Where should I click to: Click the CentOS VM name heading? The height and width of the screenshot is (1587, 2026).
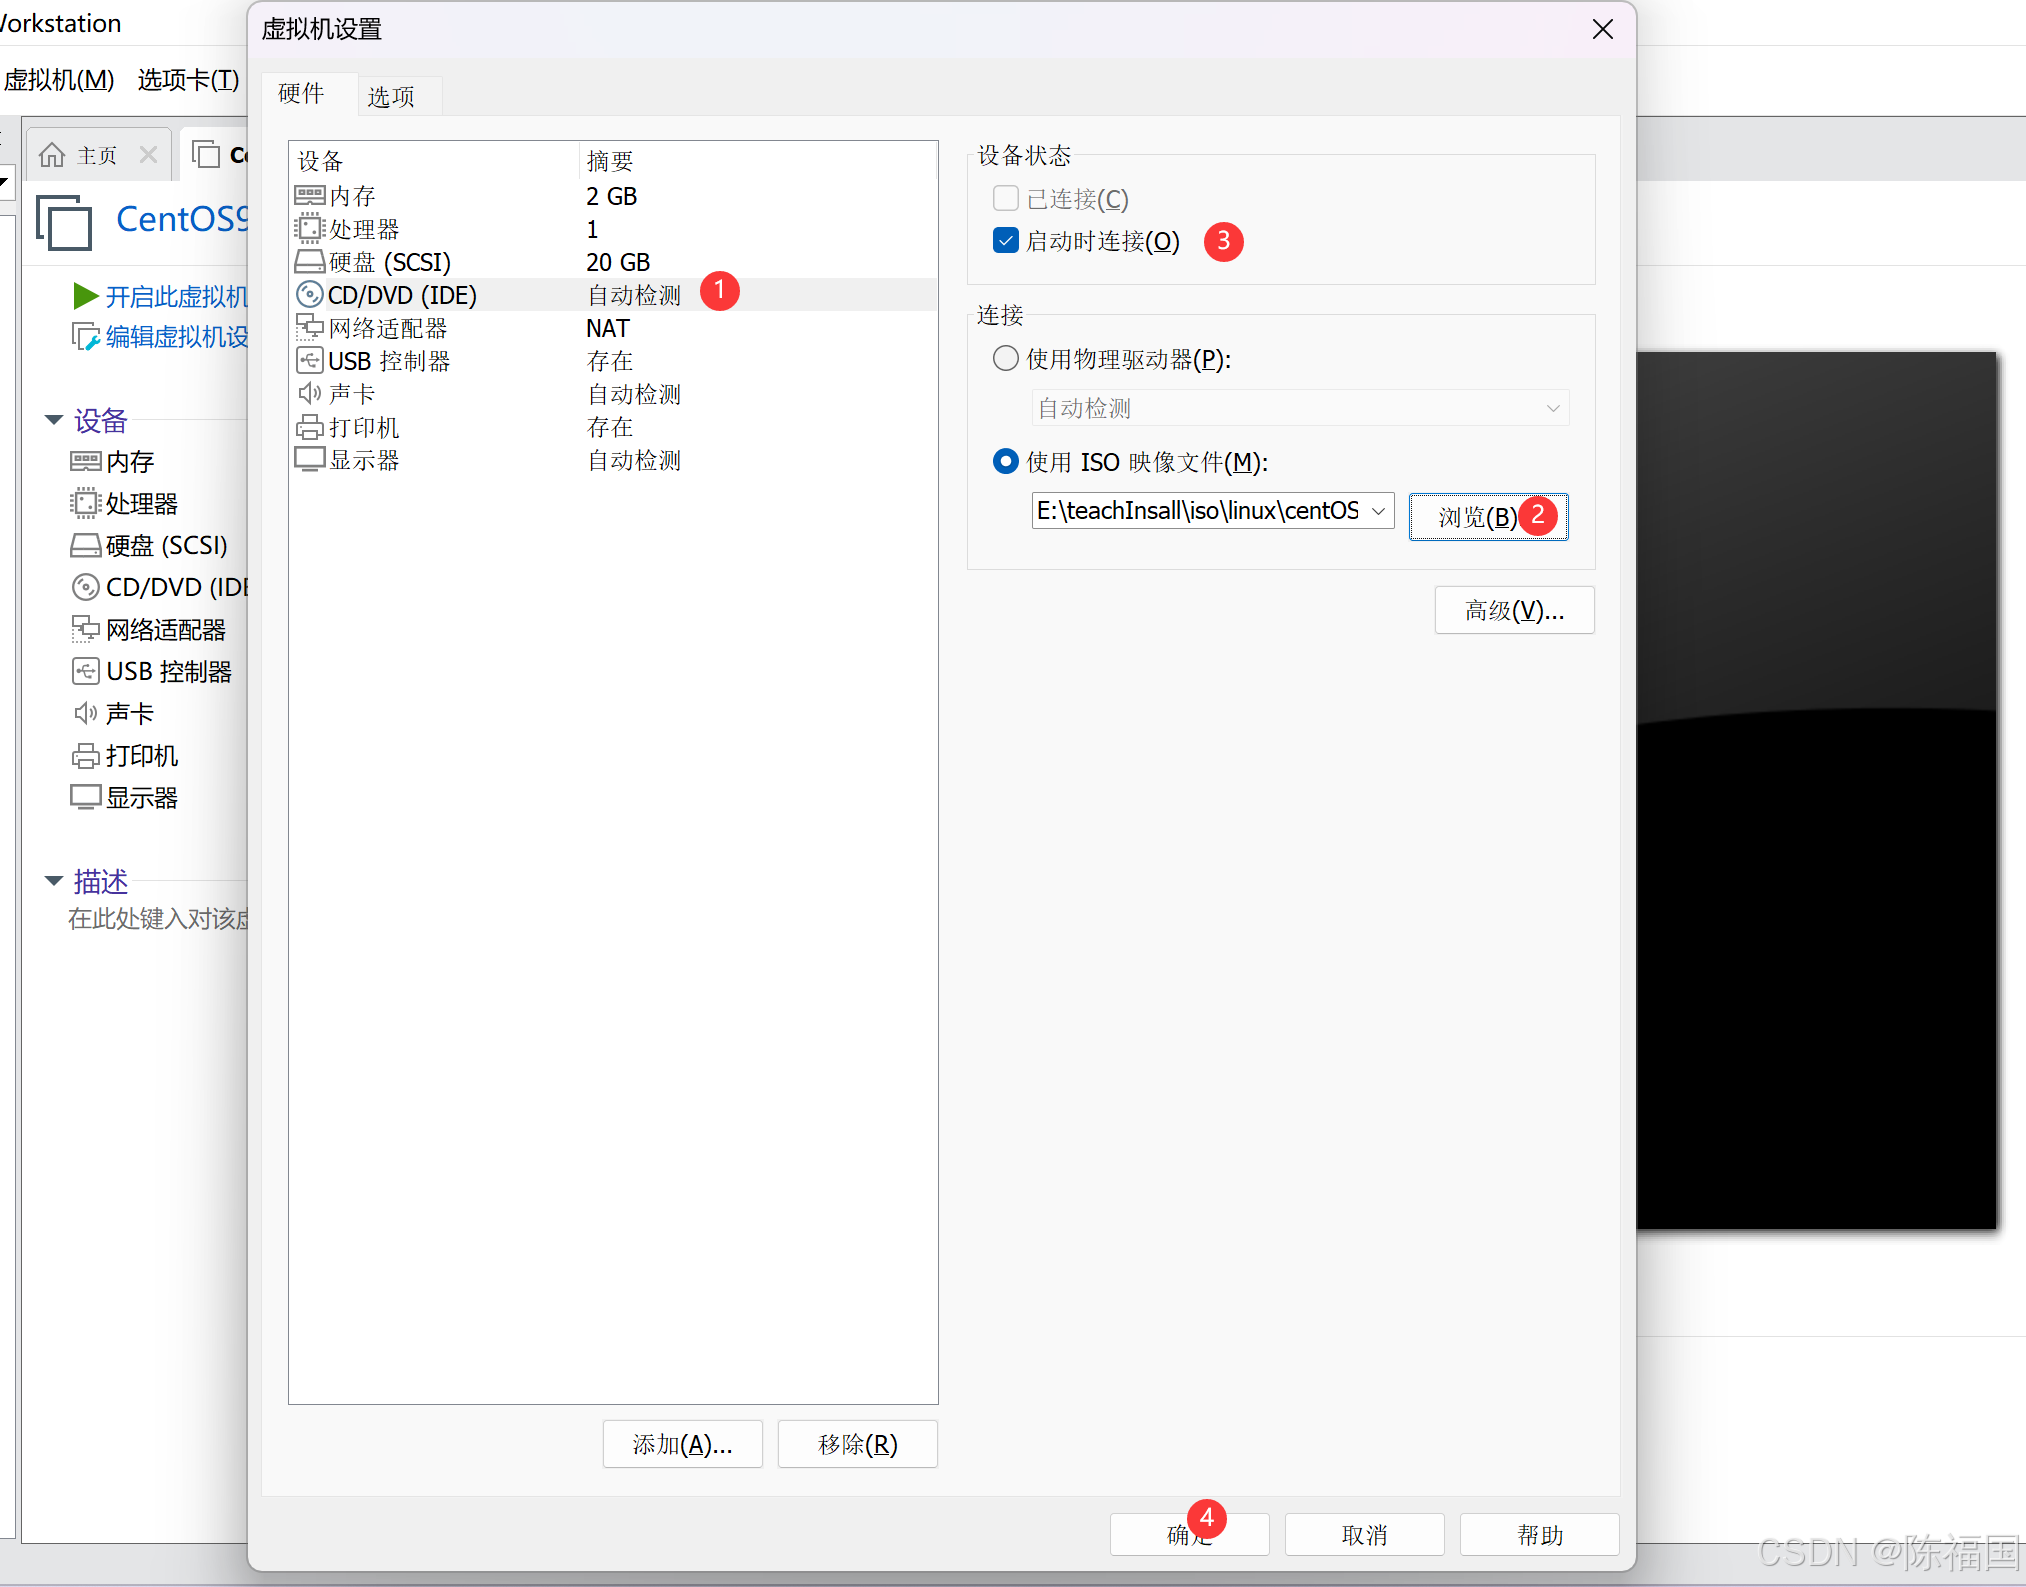pyautogui.click(x=182, y=219)
